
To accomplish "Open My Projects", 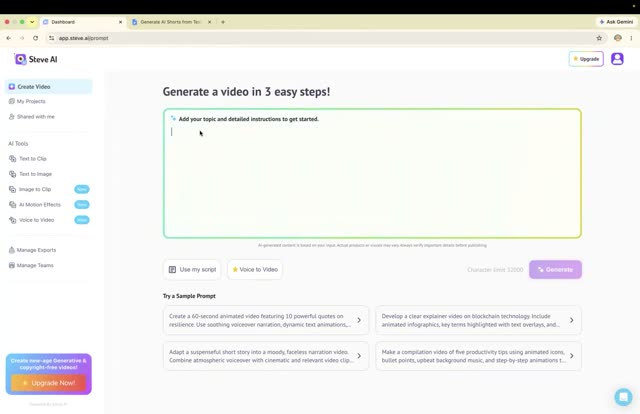I will click(x=31, y=101).
